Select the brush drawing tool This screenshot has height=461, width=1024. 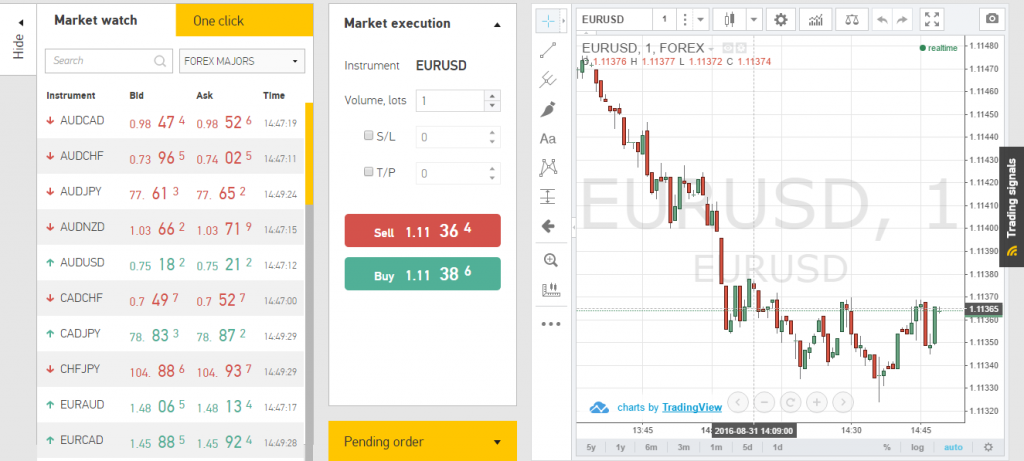(548, 109)
